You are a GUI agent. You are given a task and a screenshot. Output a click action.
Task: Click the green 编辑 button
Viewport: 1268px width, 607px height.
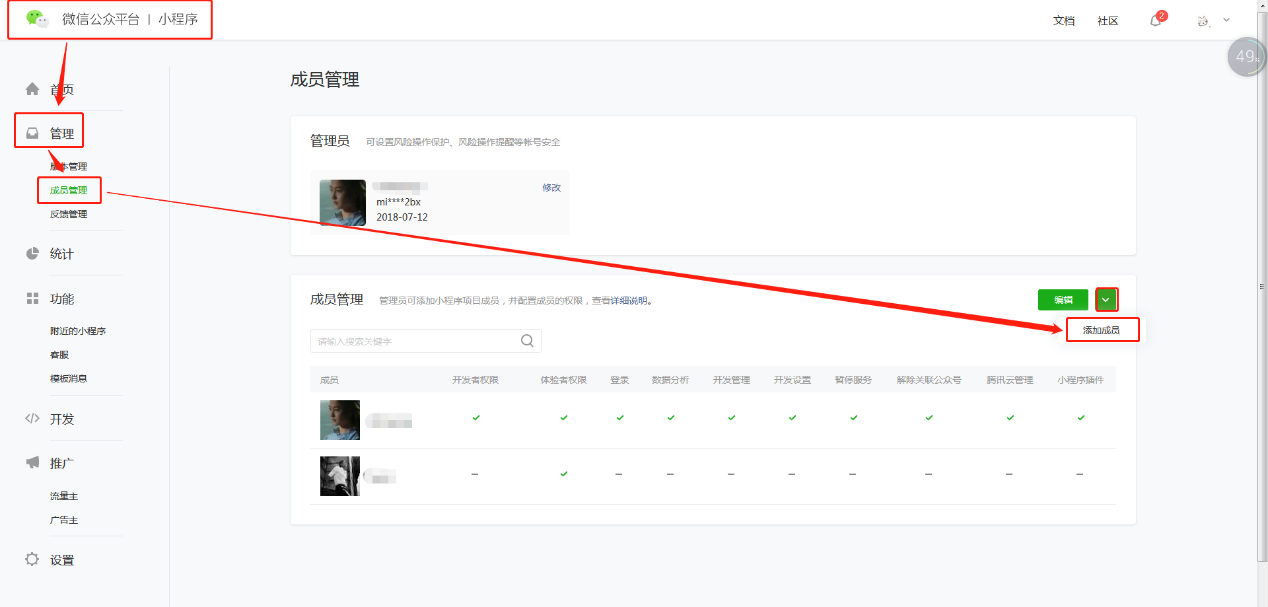(x=1062, y=299)
